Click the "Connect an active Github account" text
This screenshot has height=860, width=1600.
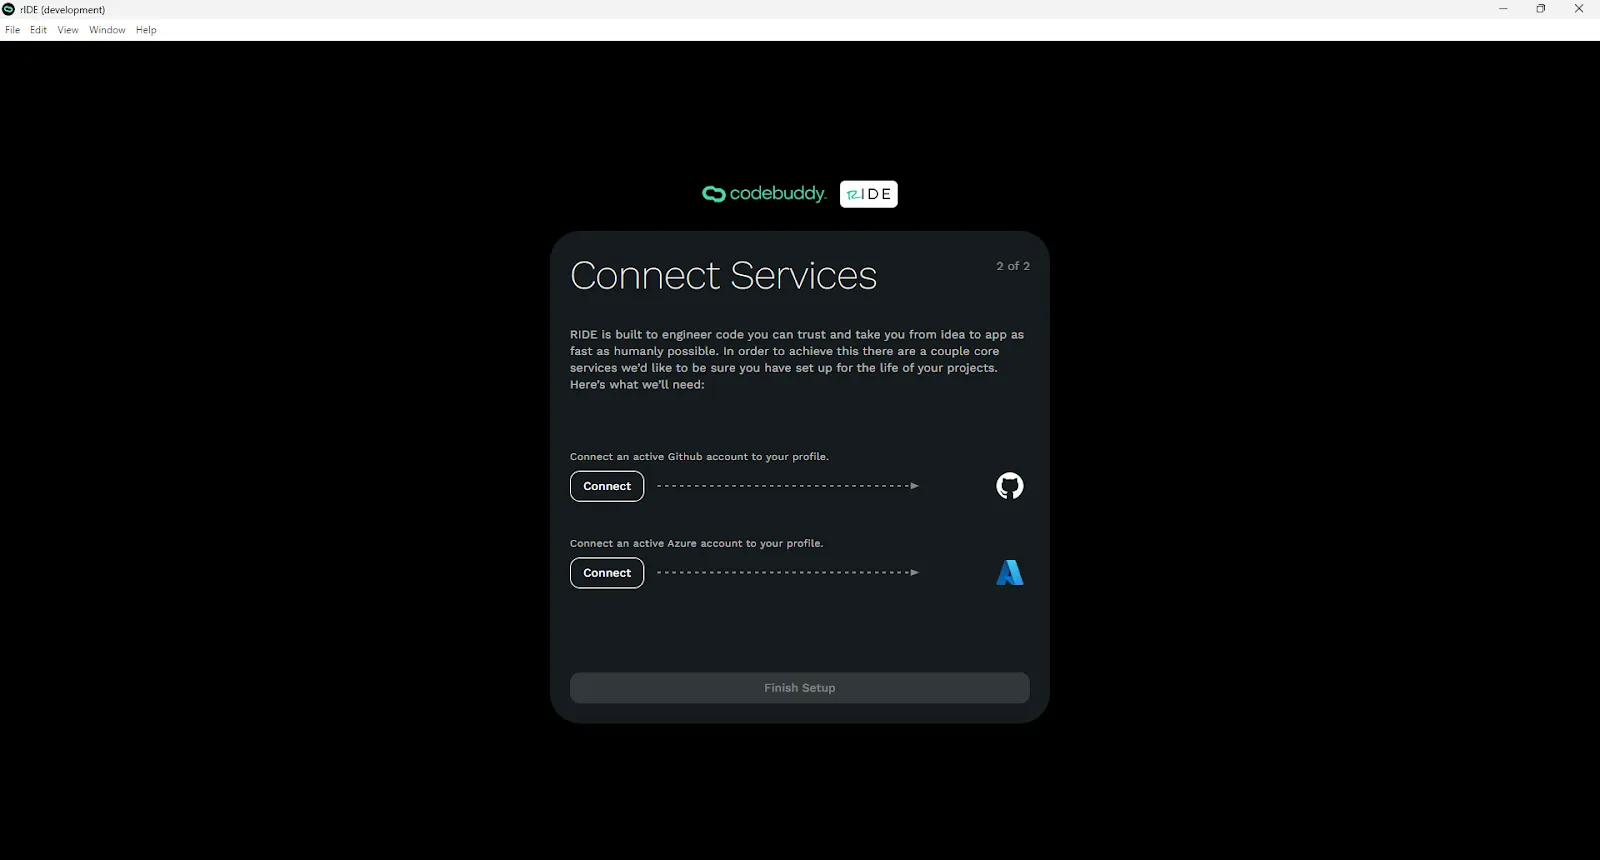(x=699, y=457)
